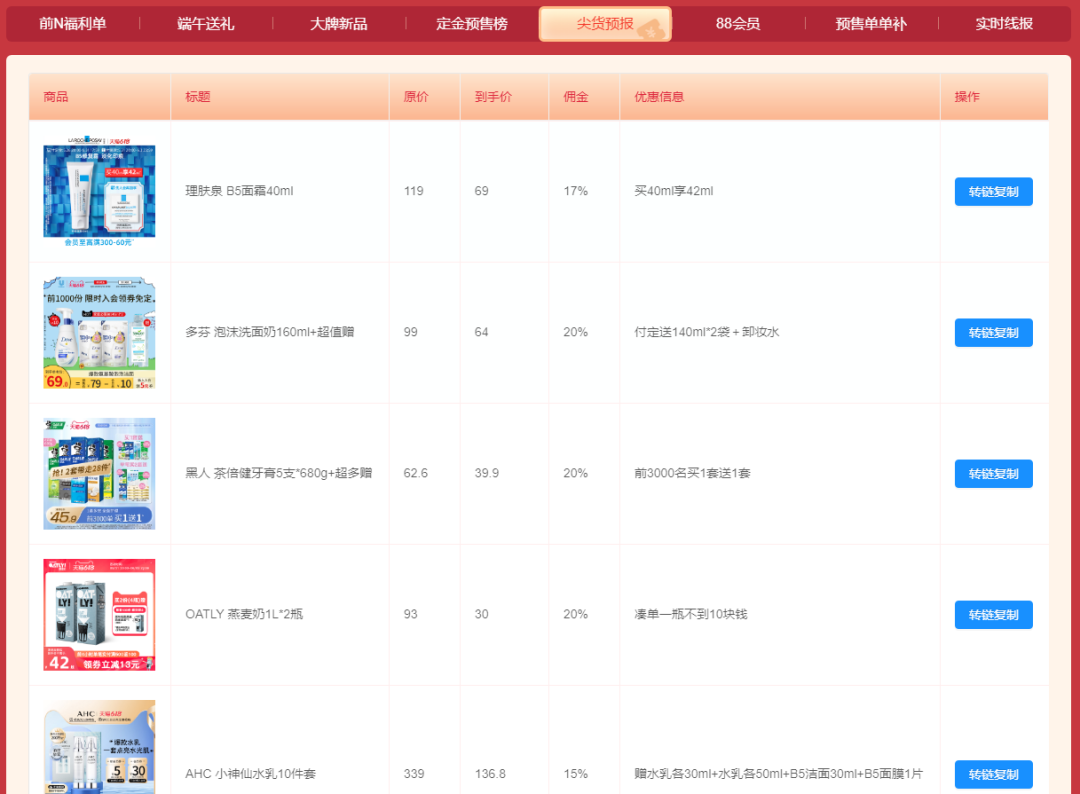Click the final price 136.8
The image size is (1080, 794).
tap(490, 775)
